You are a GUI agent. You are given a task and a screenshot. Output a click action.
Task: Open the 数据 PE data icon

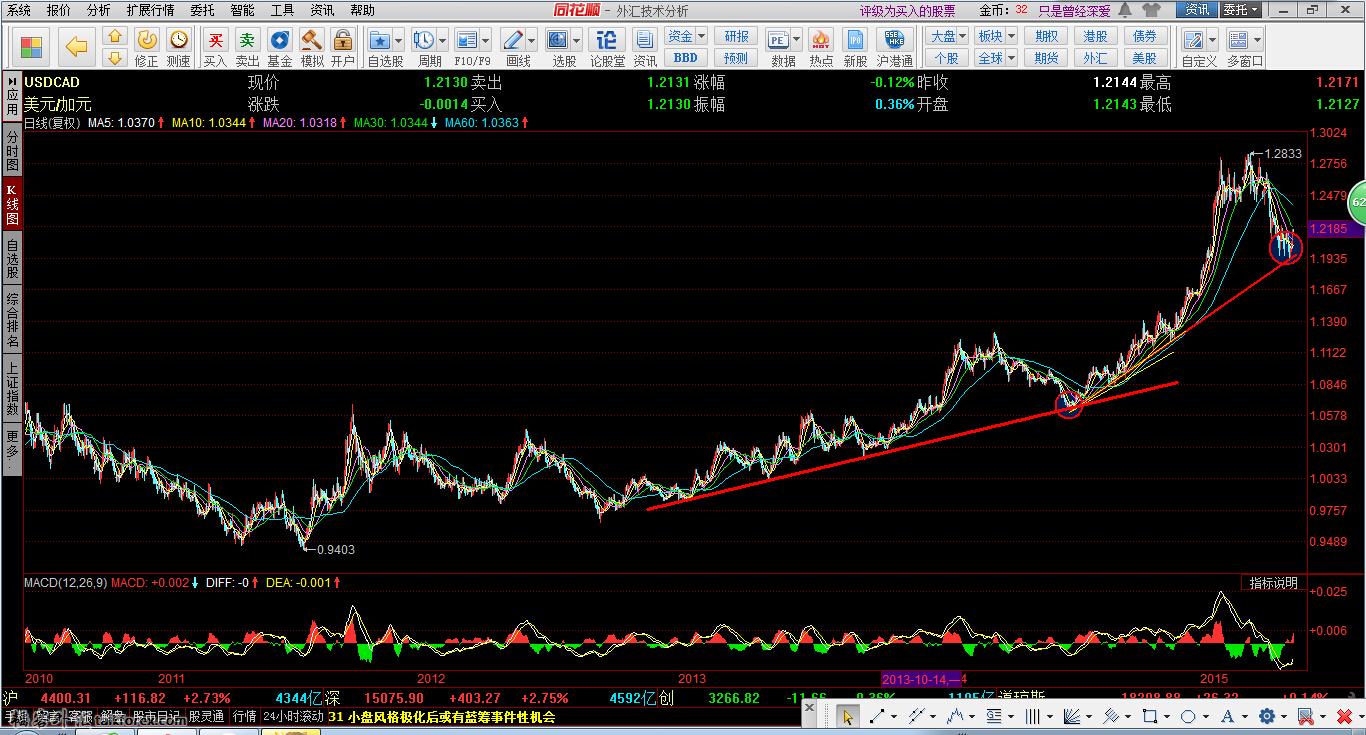tap(779, 40)
